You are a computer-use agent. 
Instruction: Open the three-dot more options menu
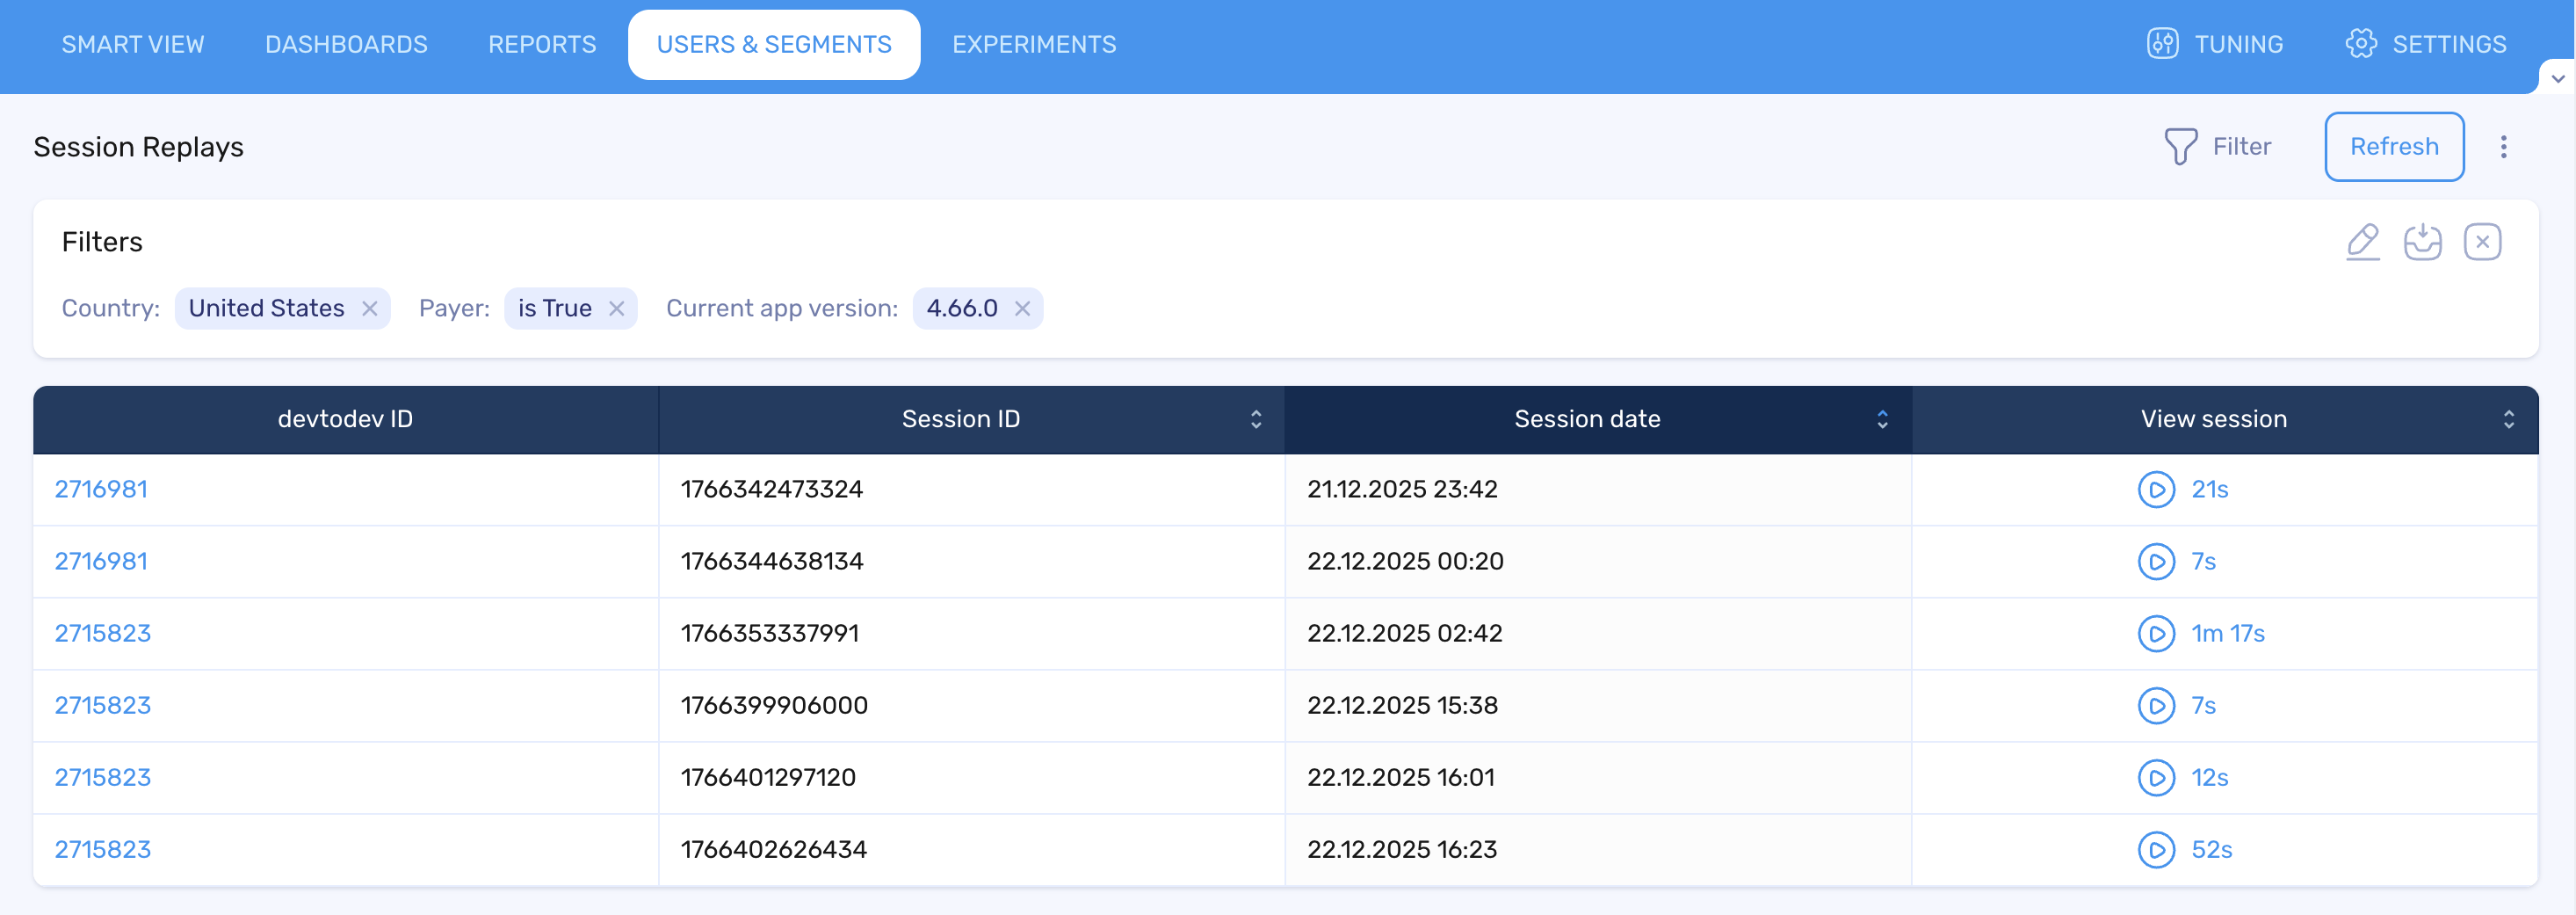click(x=2503, y=147)
